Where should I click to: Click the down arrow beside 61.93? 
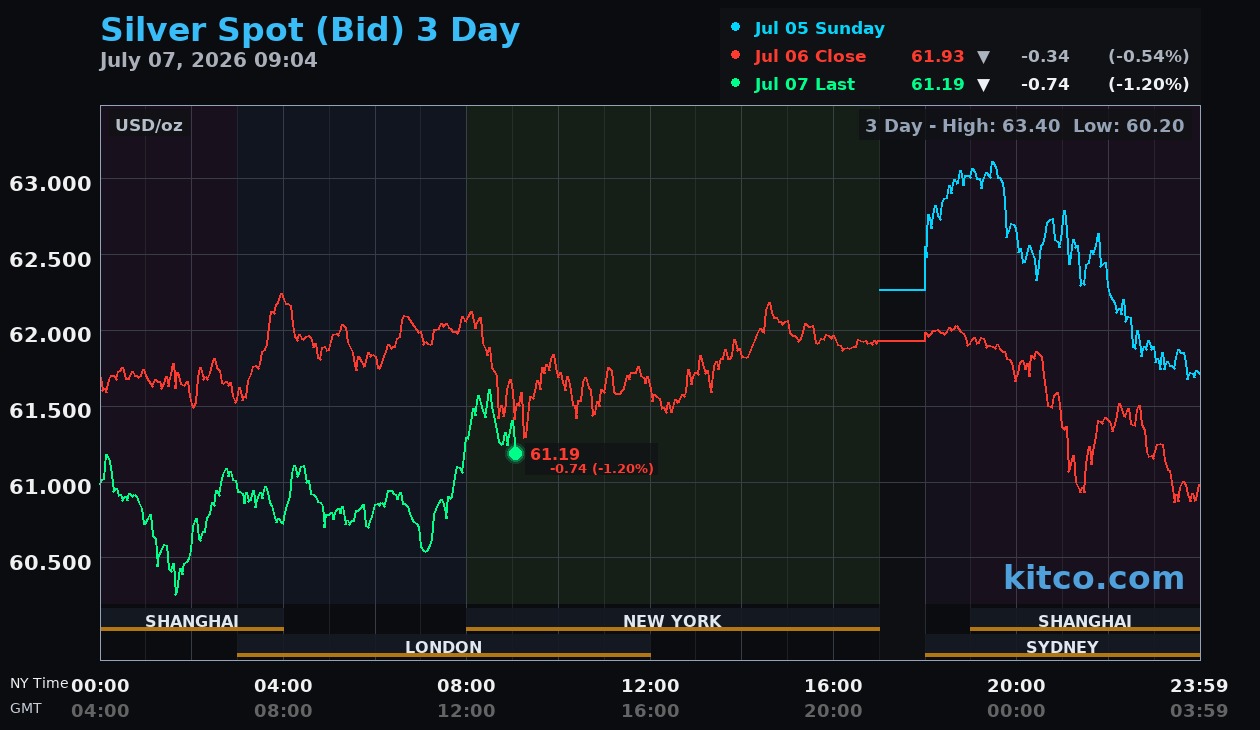click(983, 57)
